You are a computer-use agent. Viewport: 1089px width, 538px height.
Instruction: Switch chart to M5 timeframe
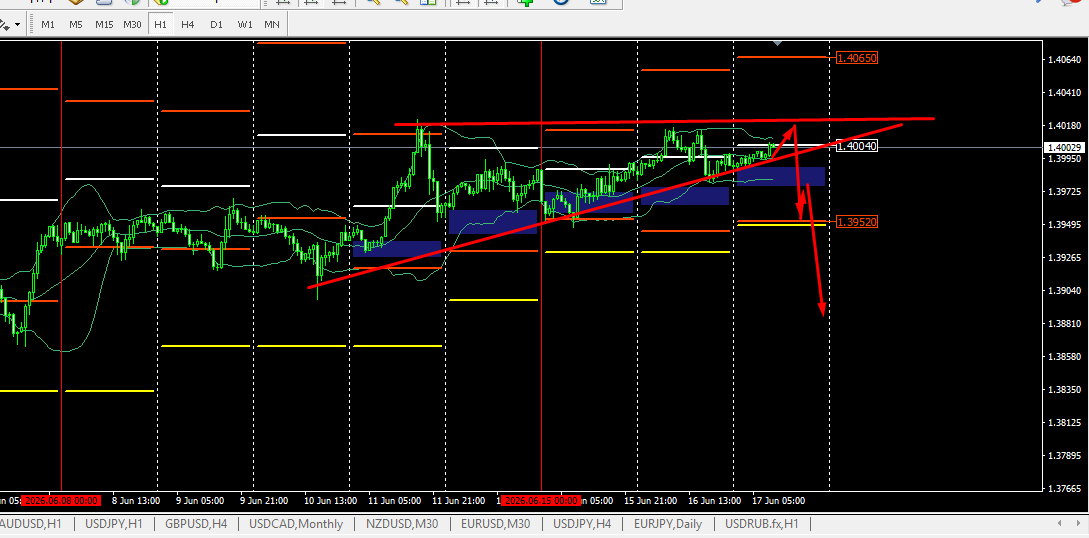click(x=76, y=24)
